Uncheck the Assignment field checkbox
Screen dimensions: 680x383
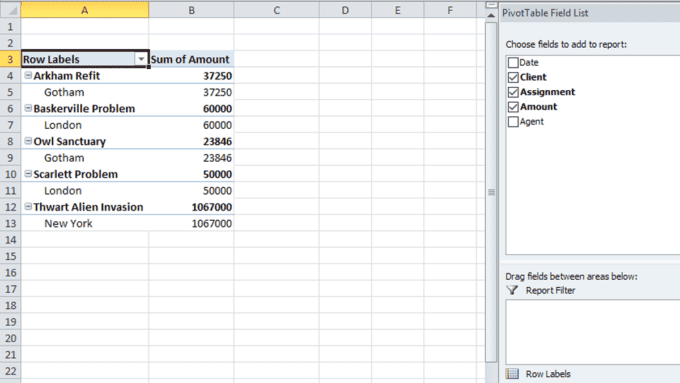pyautogui.click(x=513, y=92)
